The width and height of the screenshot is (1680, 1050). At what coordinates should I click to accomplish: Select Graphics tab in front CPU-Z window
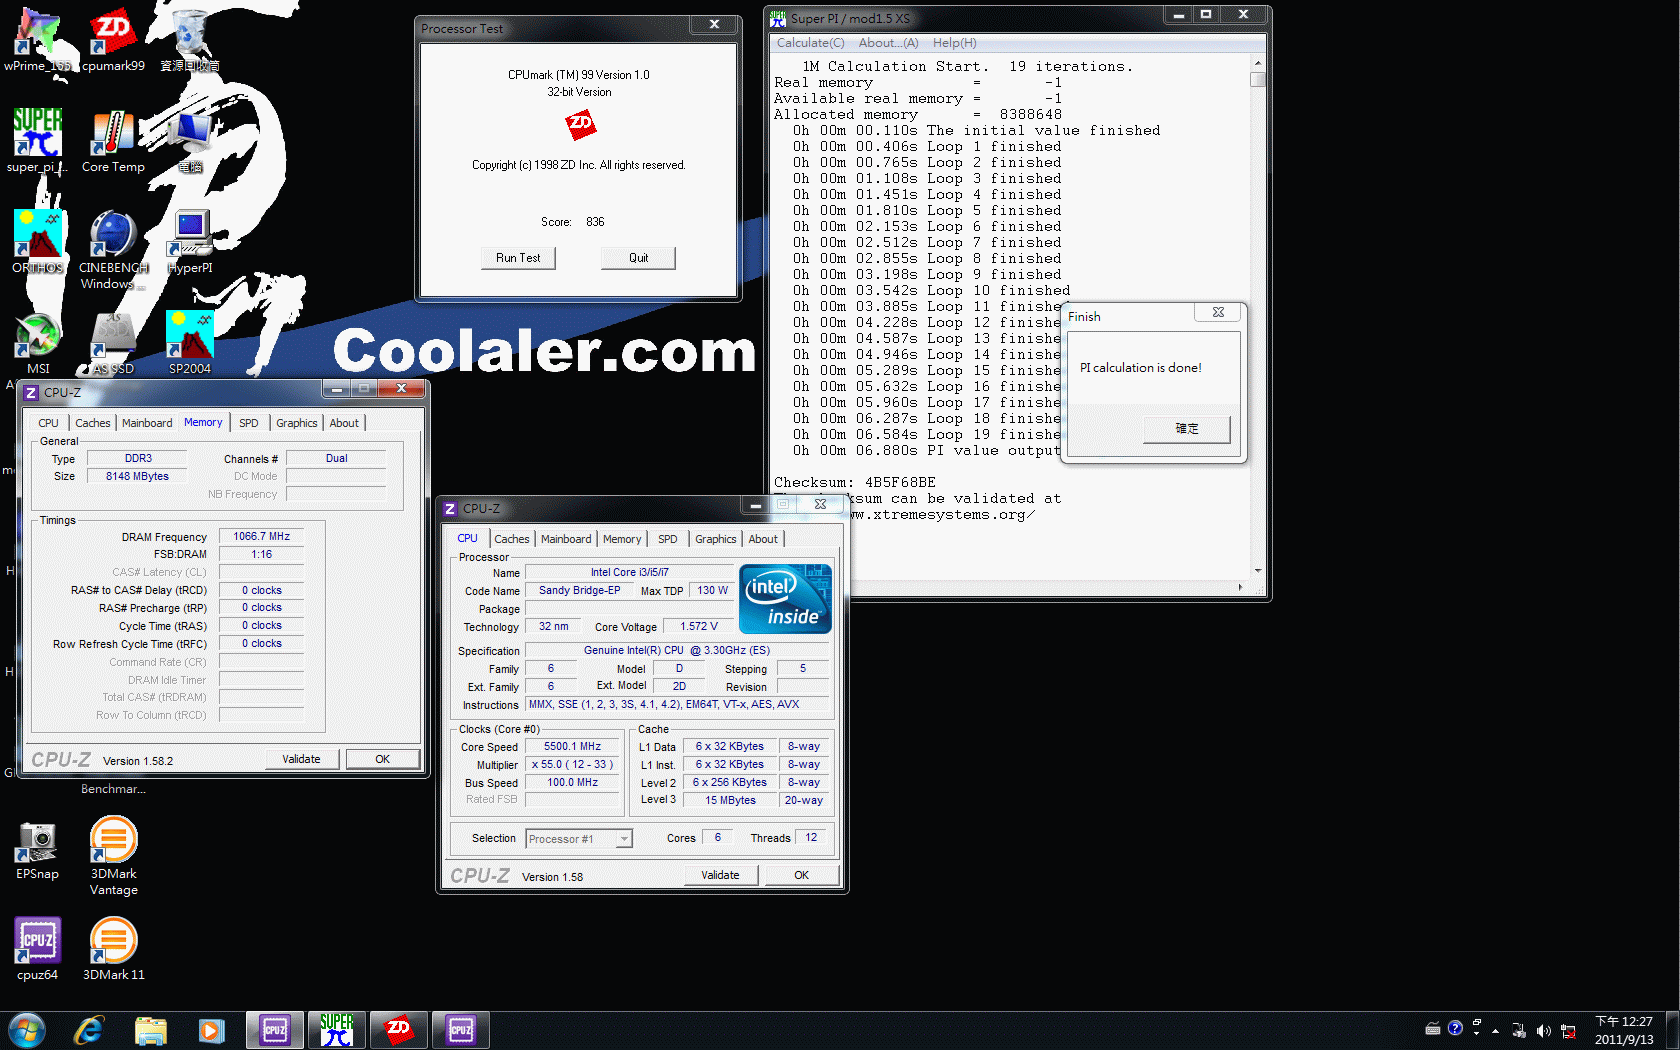pos(716,539)
